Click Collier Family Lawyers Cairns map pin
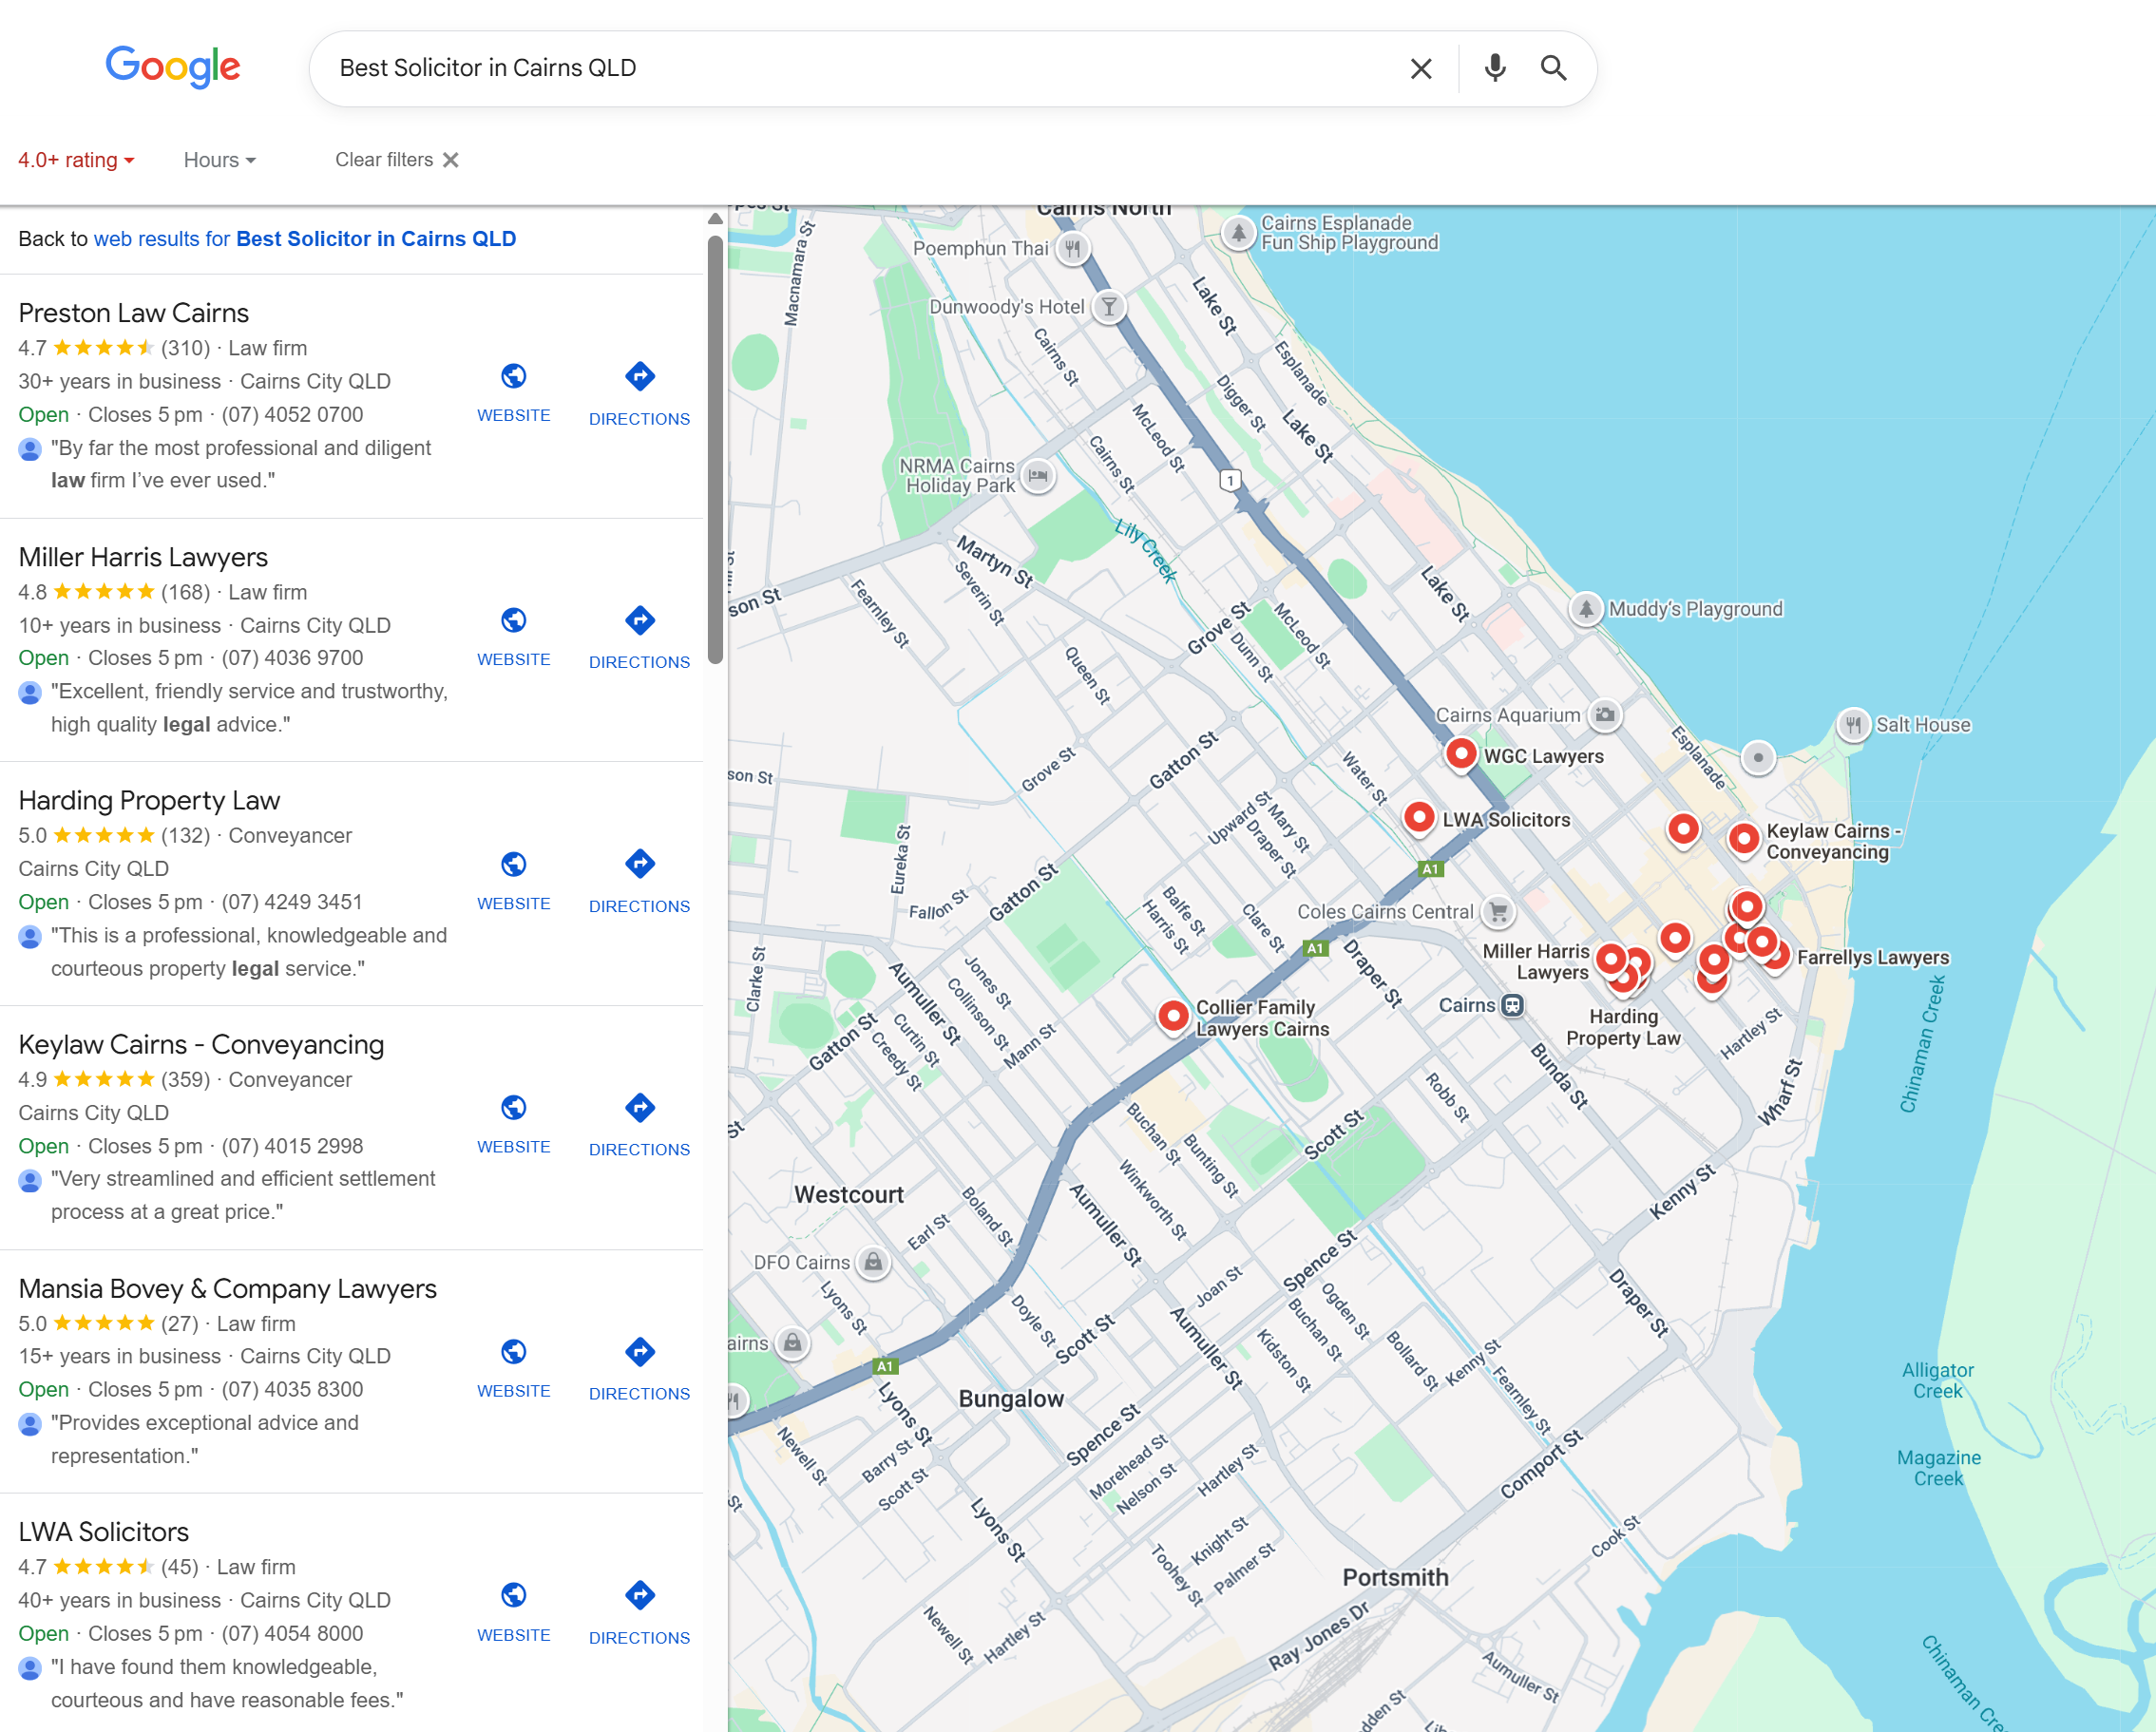This screenshot has height=1732, width=2156. point(1173,1015)
